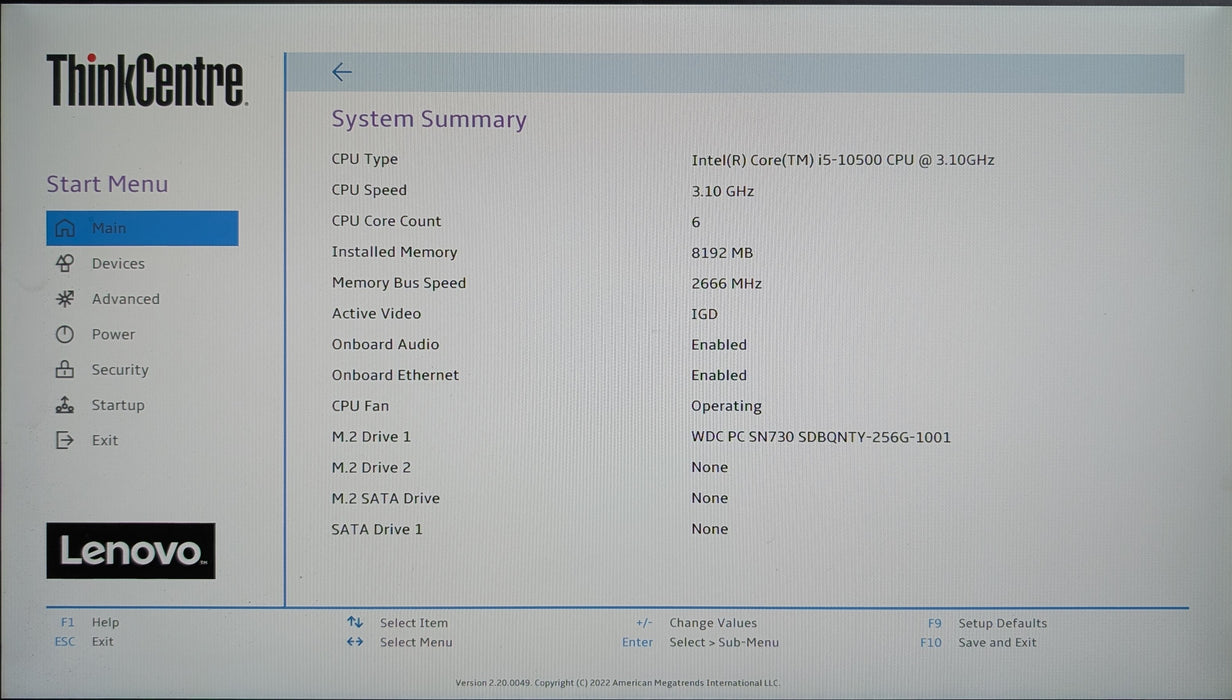This screenshot has width=1232, height=700.
Task: Click the Operating fan status
Action: coord(726,407)
